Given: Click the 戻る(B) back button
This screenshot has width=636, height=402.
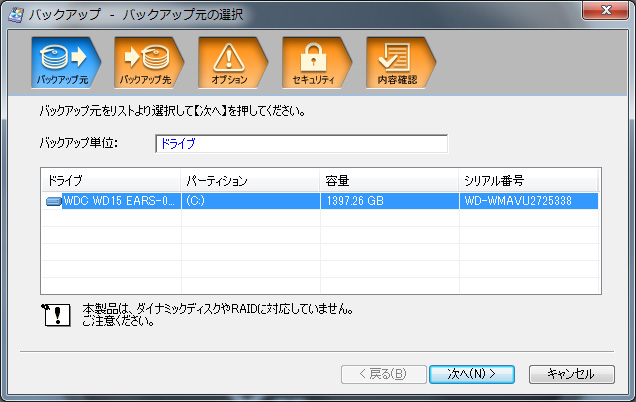Looking at the screenshot, I should [384, 374].
